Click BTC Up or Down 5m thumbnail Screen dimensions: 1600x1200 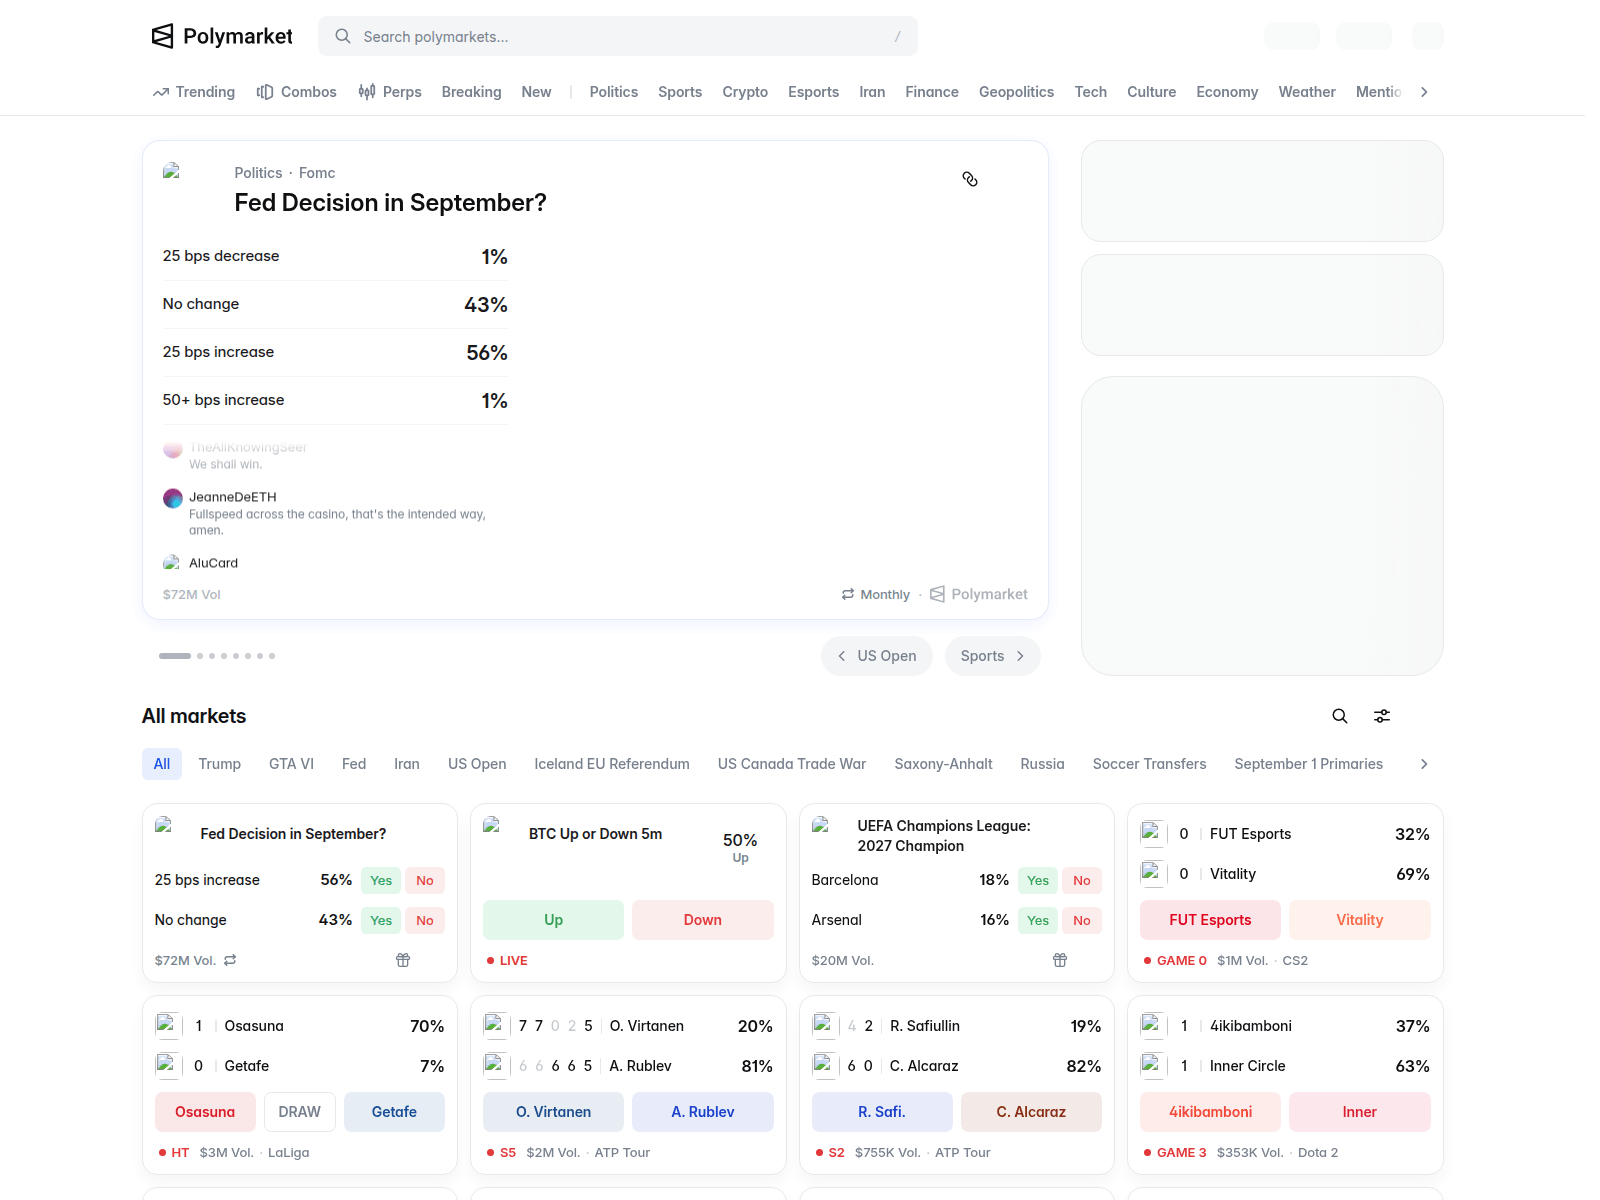tap(500, 834)
